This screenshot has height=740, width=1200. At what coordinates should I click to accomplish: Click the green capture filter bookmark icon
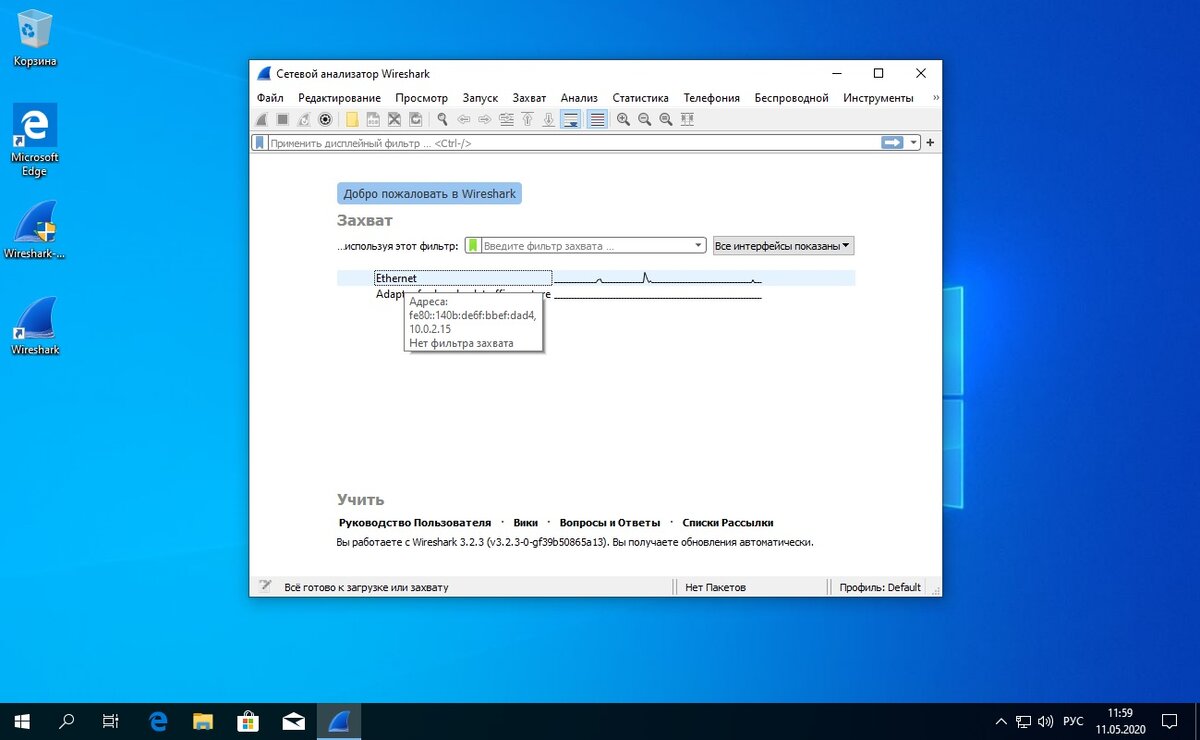(473, 246)
